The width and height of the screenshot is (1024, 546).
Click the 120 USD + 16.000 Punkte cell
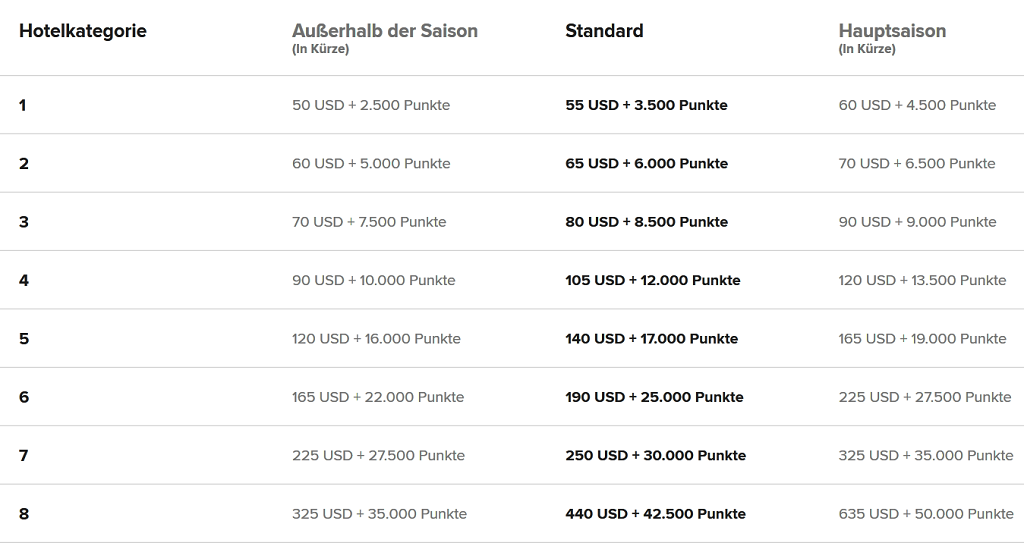376,339
